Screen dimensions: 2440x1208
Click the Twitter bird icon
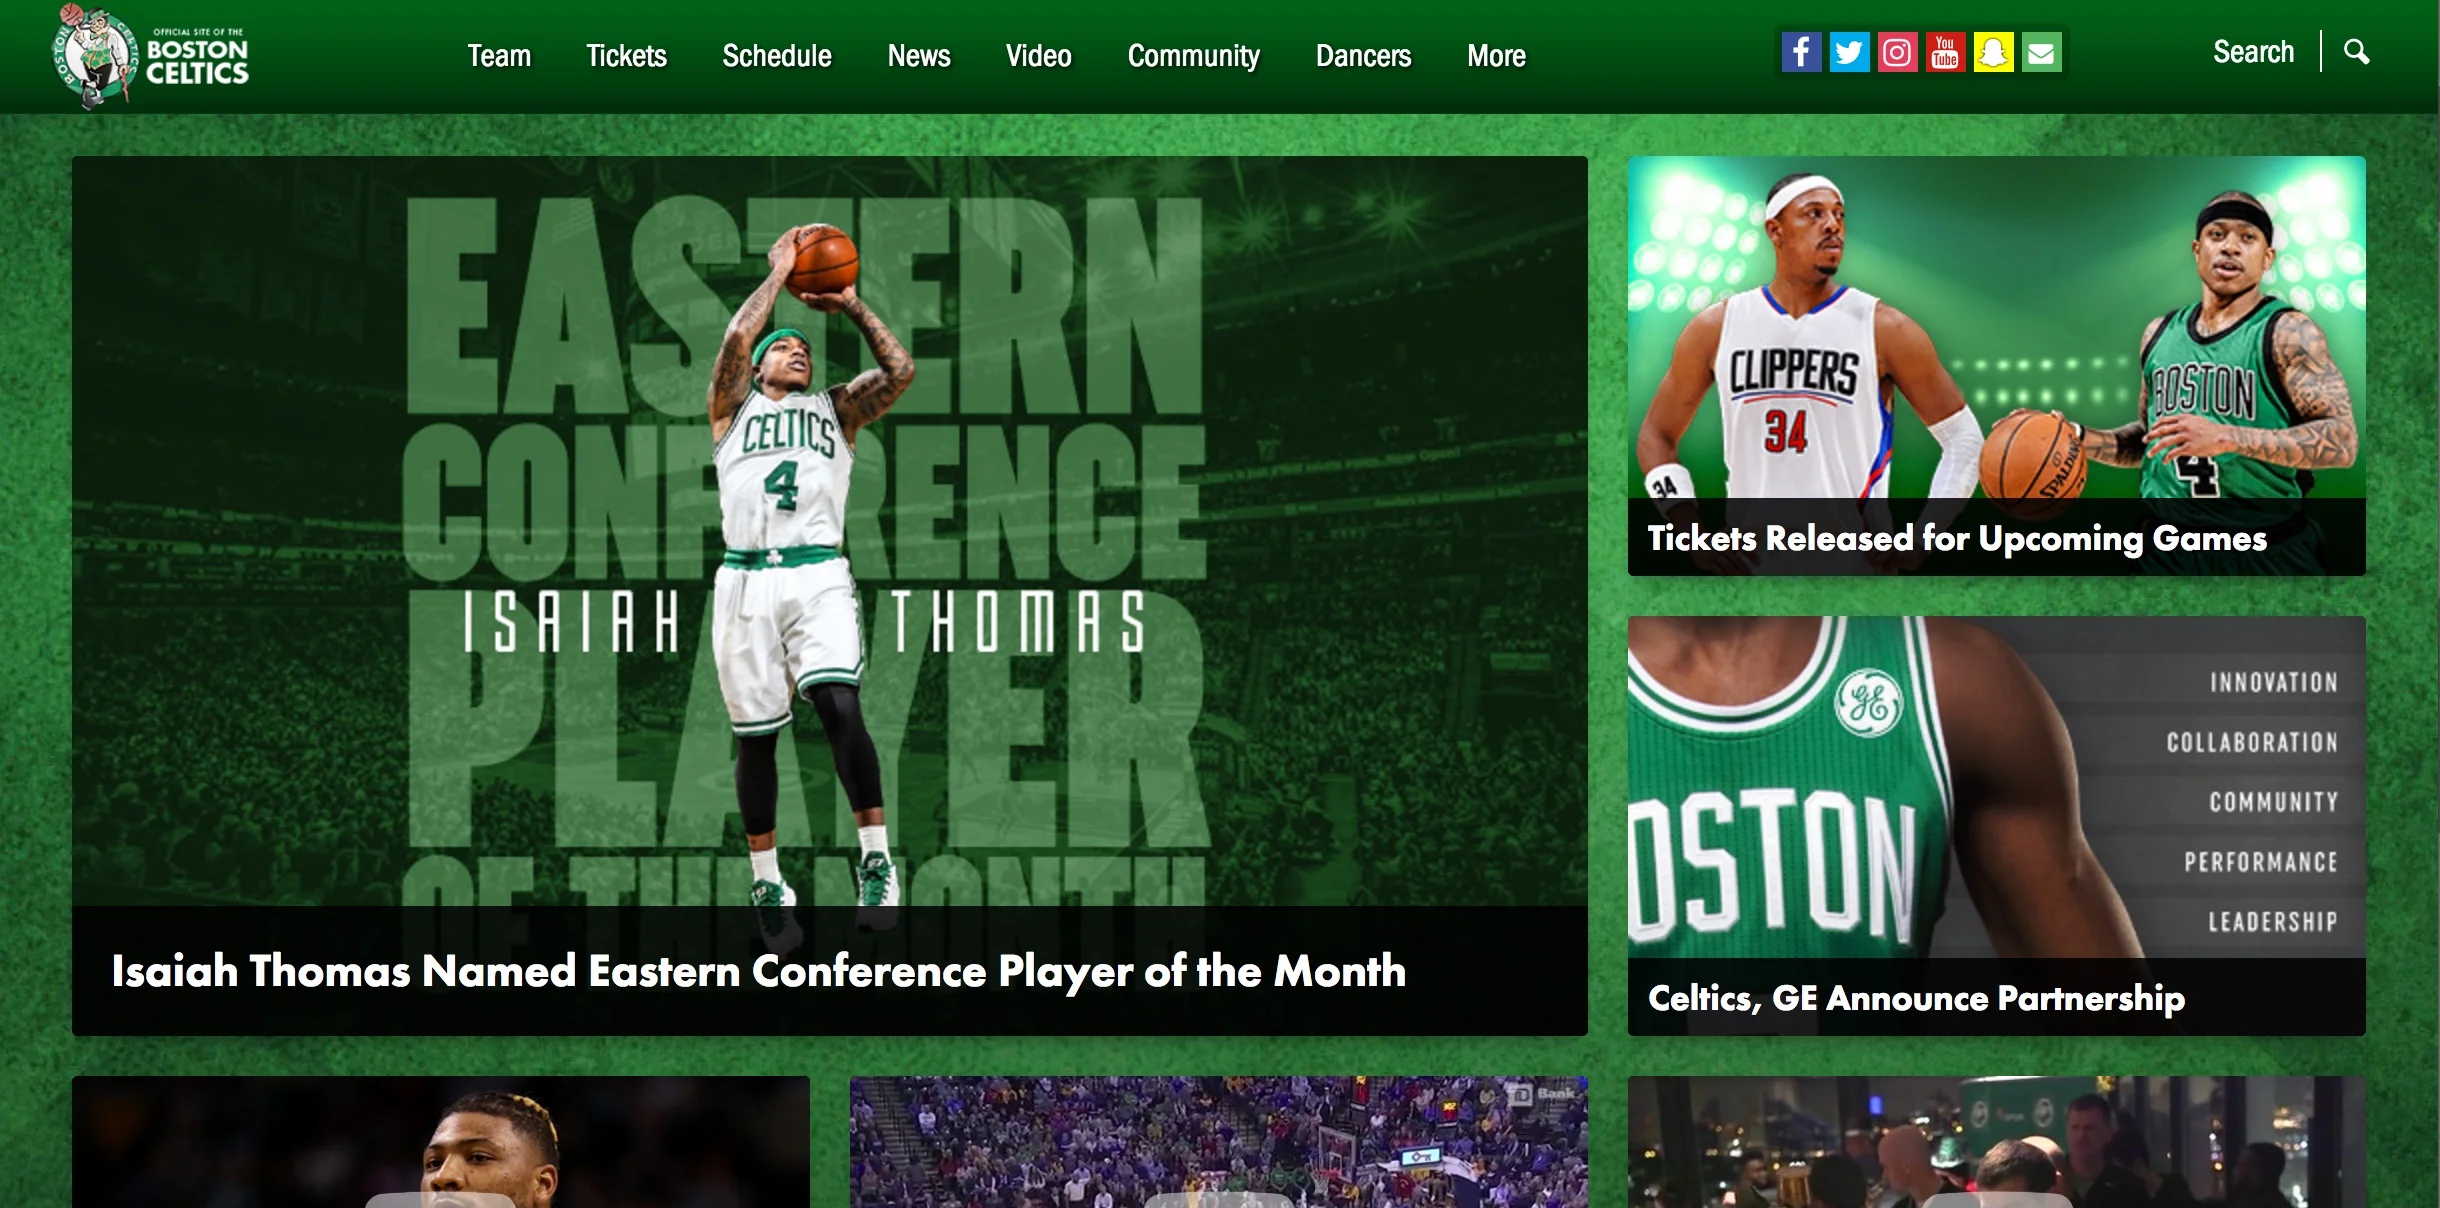coord(1849,52)
